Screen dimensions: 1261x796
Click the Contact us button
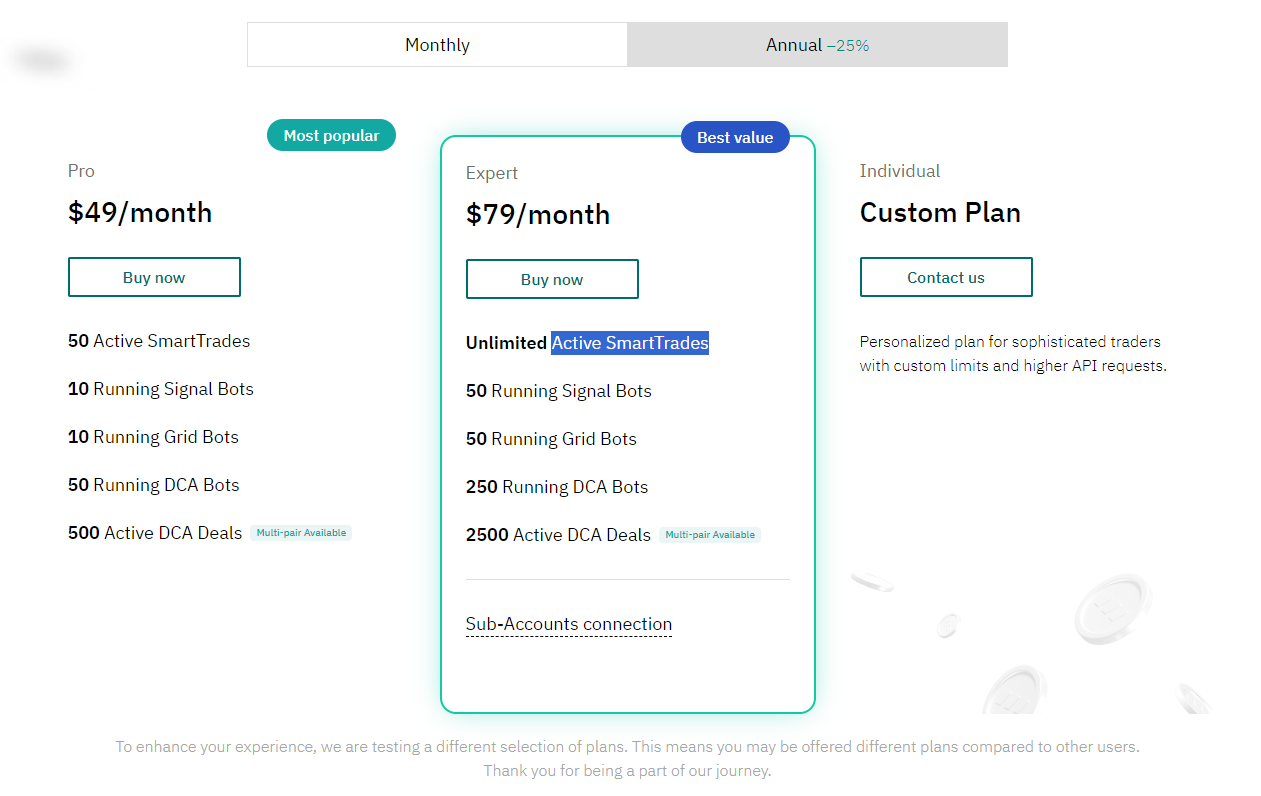(x=945, y=278)
